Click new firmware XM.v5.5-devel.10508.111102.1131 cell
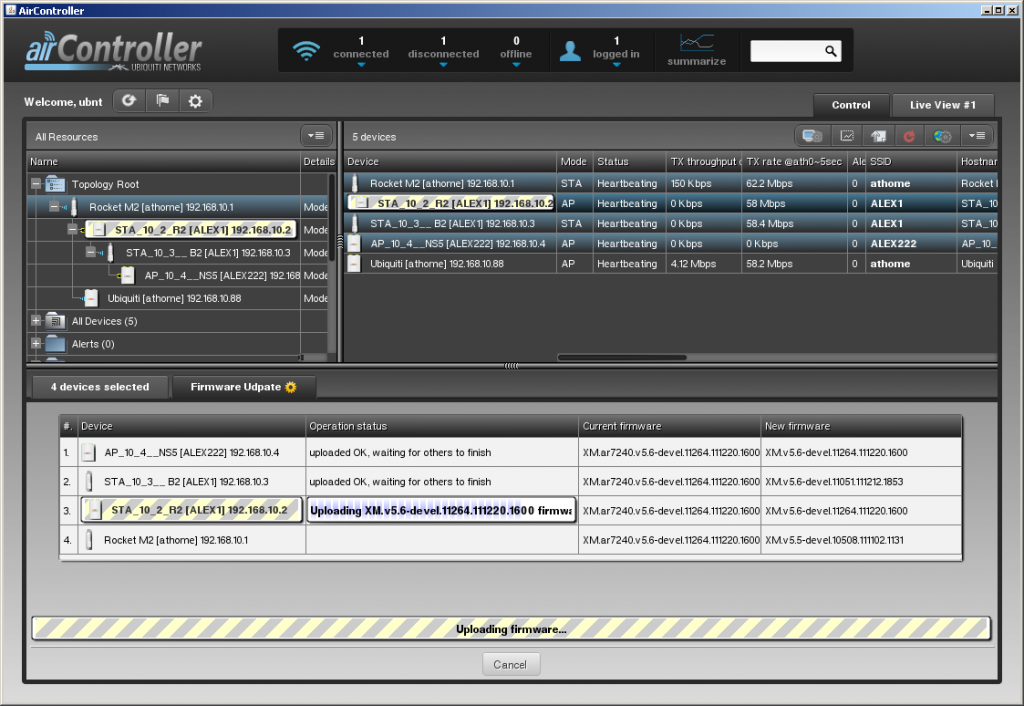This screenshot has height=706, width=1024. (x=861, y=539)
